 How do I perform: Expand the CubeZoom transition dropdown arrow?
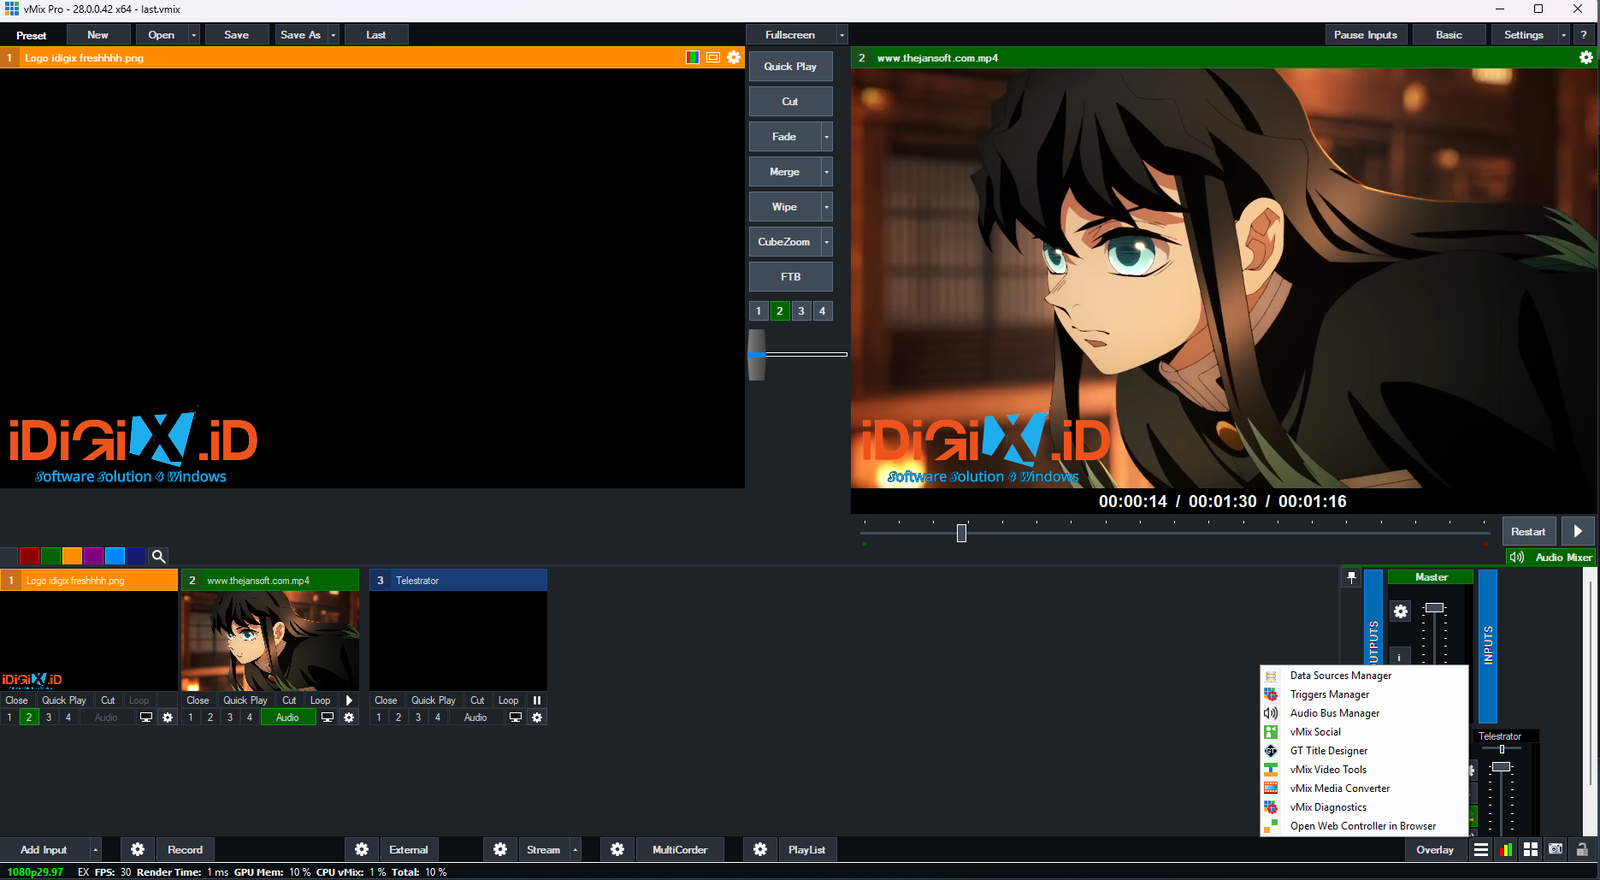click(827, 242)
